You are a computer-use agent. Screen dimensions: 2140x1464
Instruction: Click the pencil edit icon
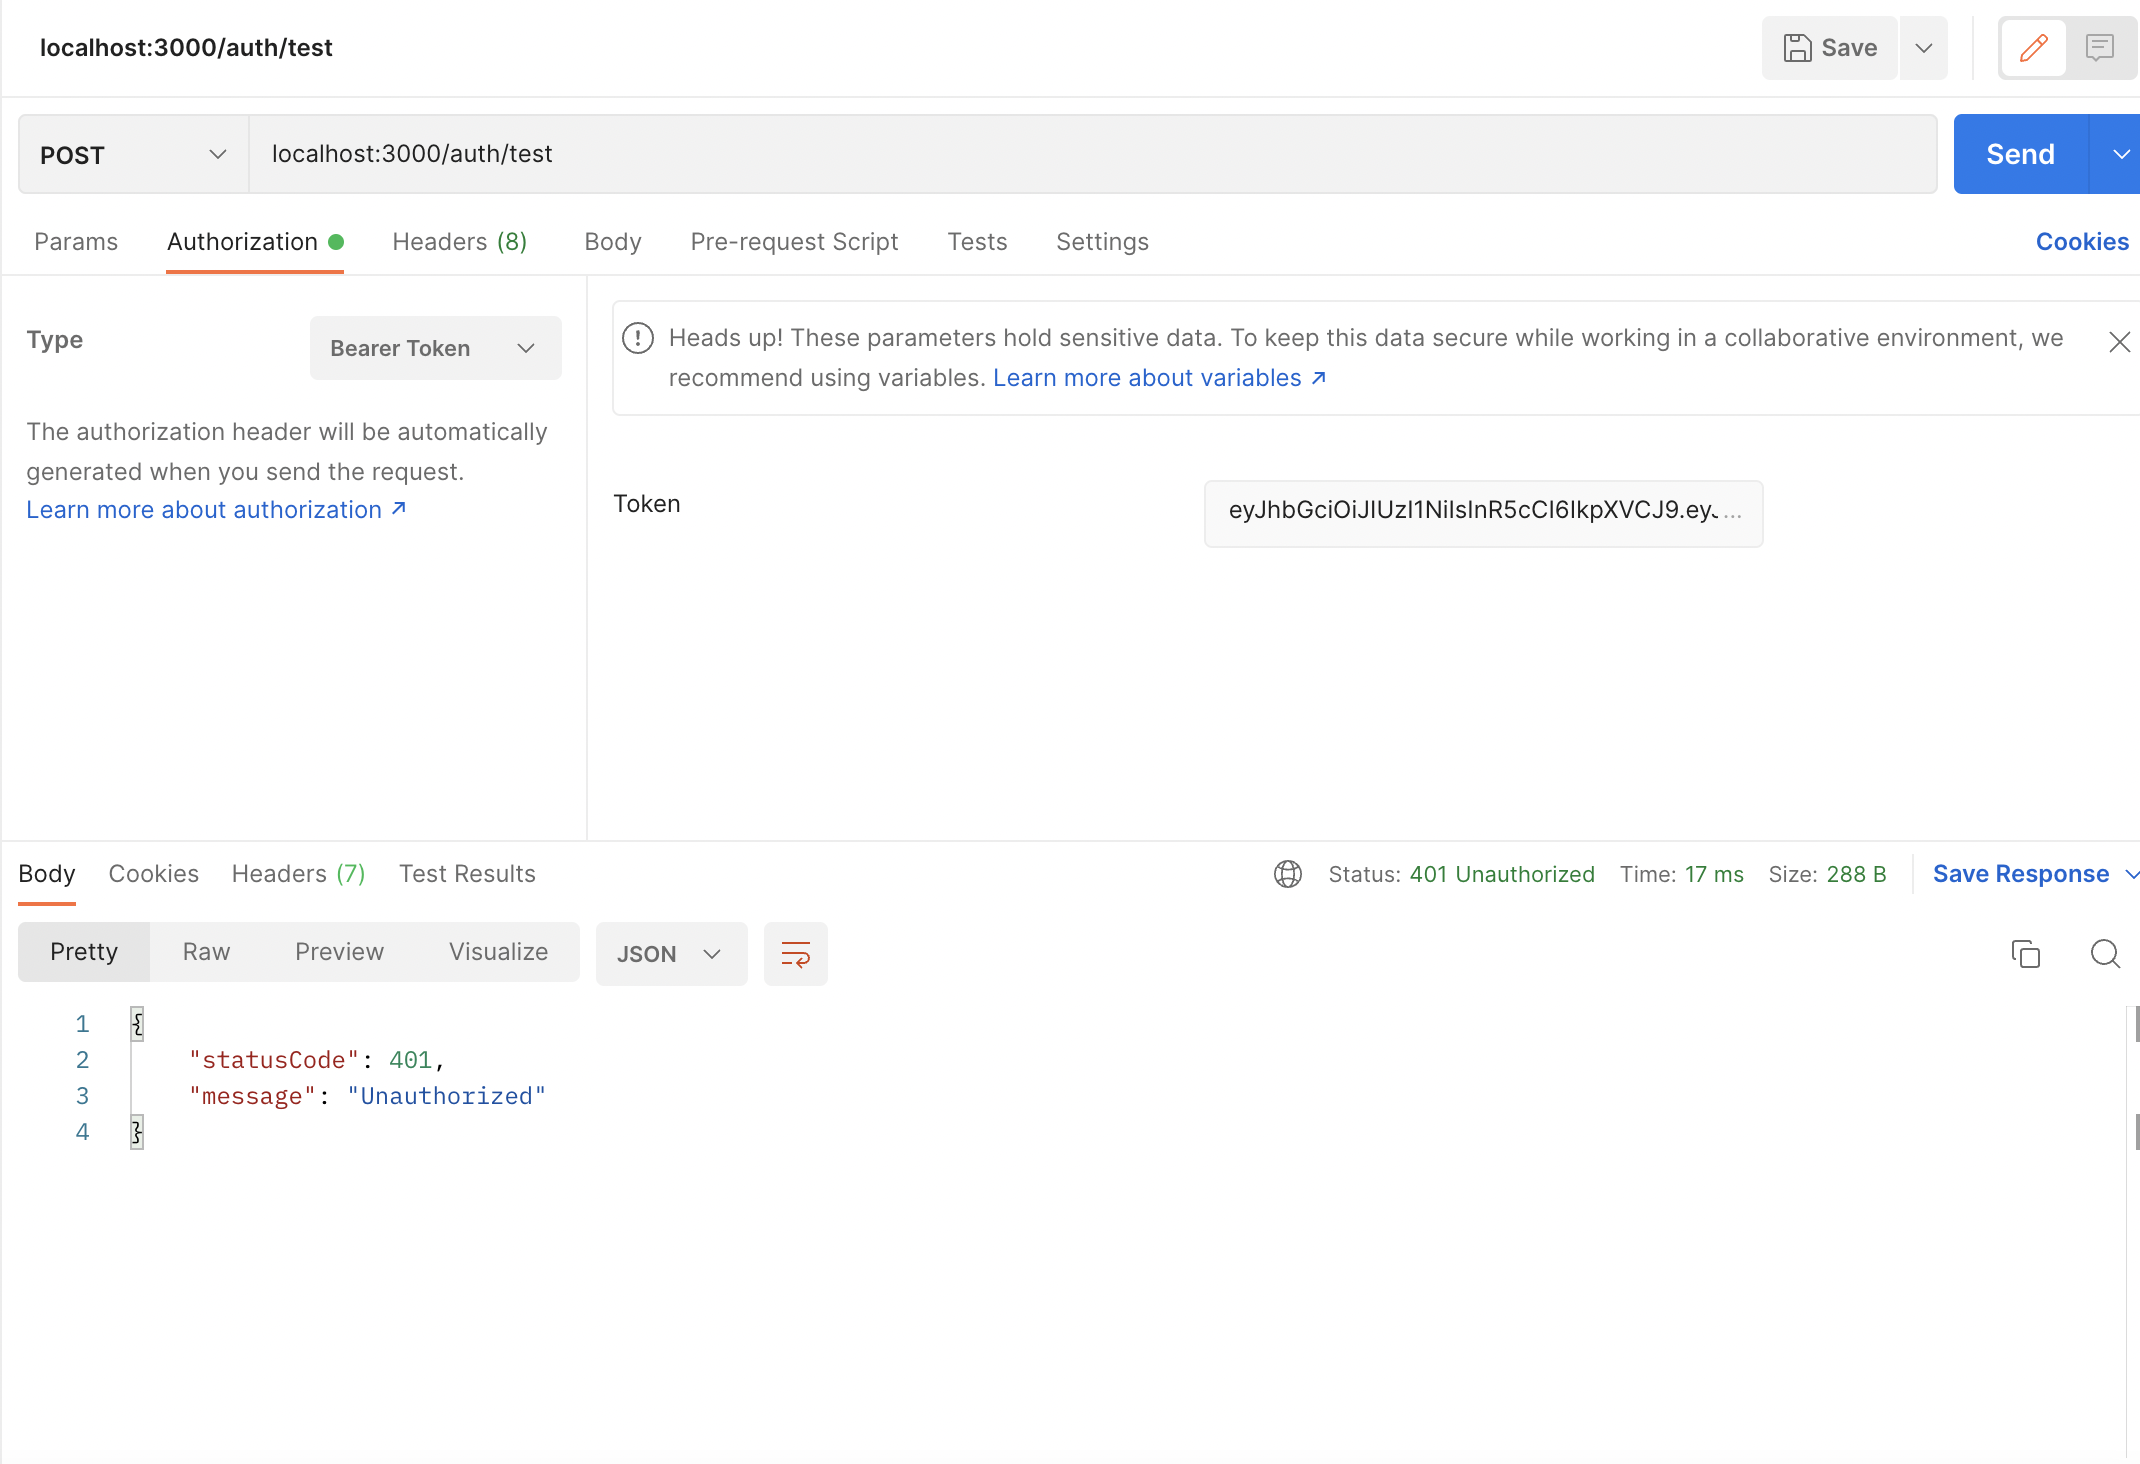pyautogui.click(x=2033, y=47)
